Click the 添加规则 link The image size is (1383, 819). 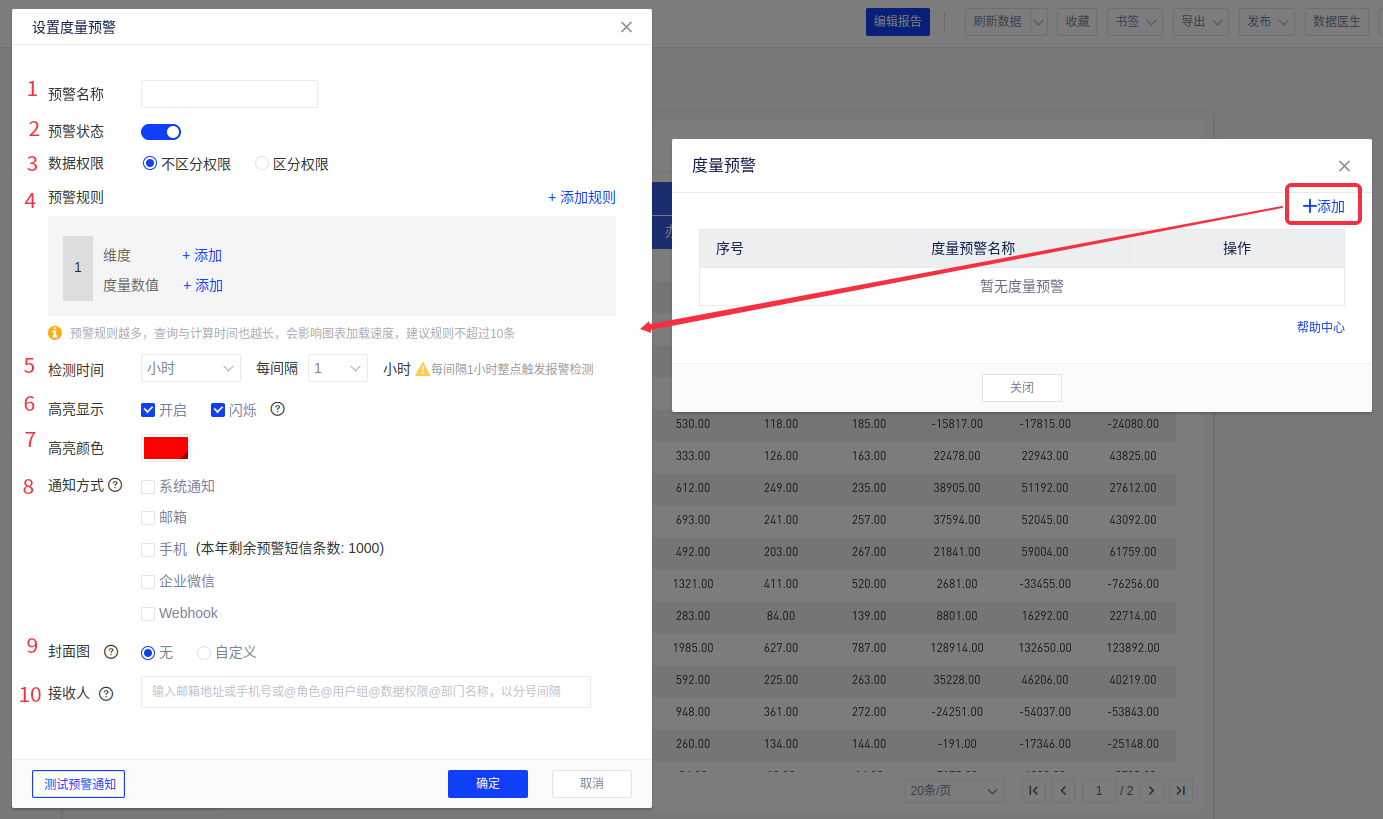582,198
